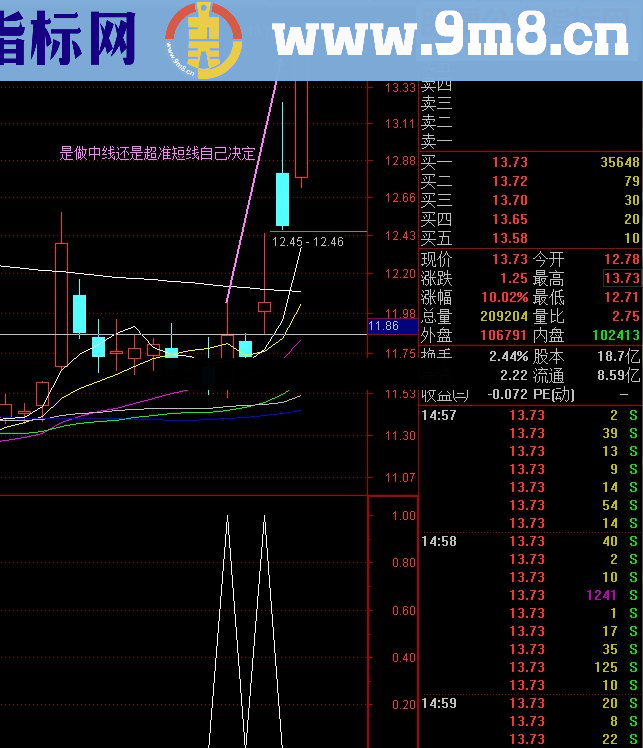The image size is (643, 748).
Task: Click the 买四 bid price 13.65
Action: coord(510,219)
